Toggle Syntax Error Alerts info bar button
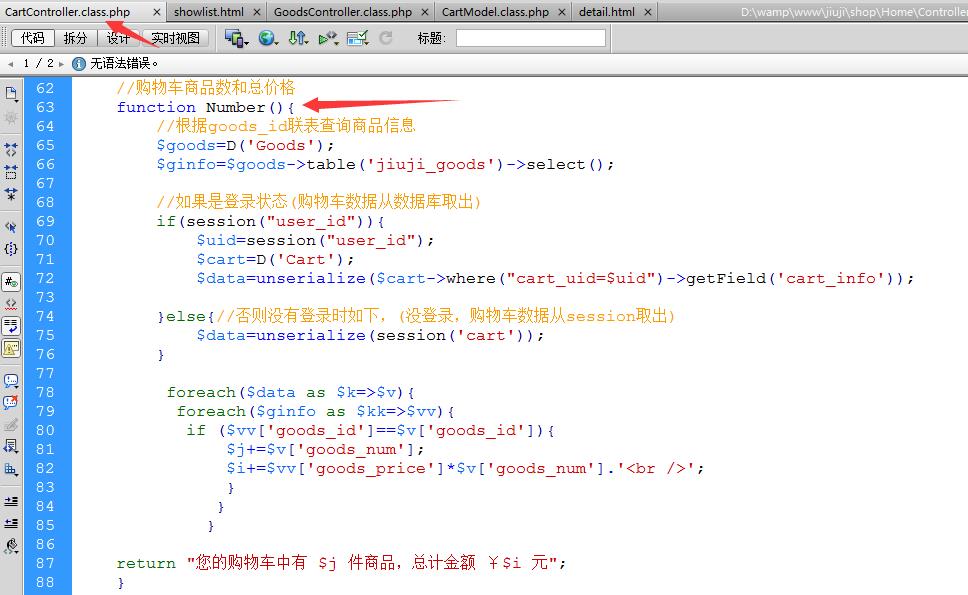This screenshot has width=968, height=595. pos(11,349)
